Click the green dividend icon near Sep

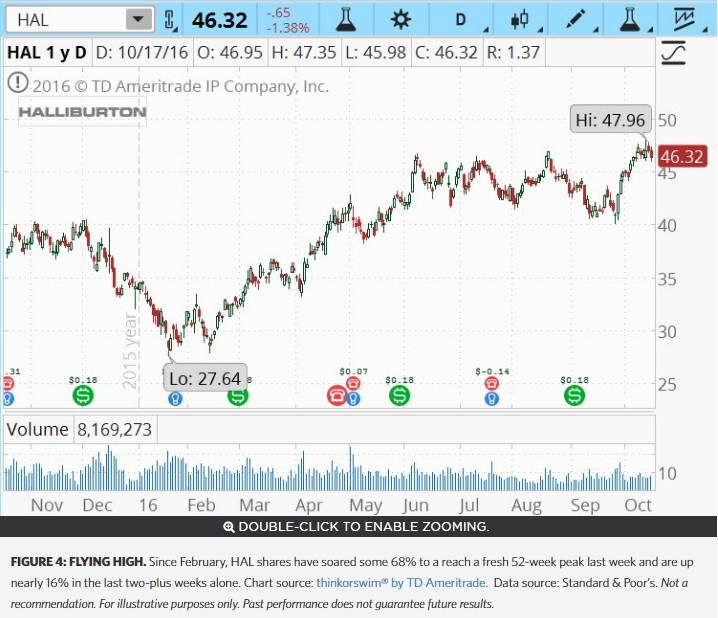click(574, 395)
